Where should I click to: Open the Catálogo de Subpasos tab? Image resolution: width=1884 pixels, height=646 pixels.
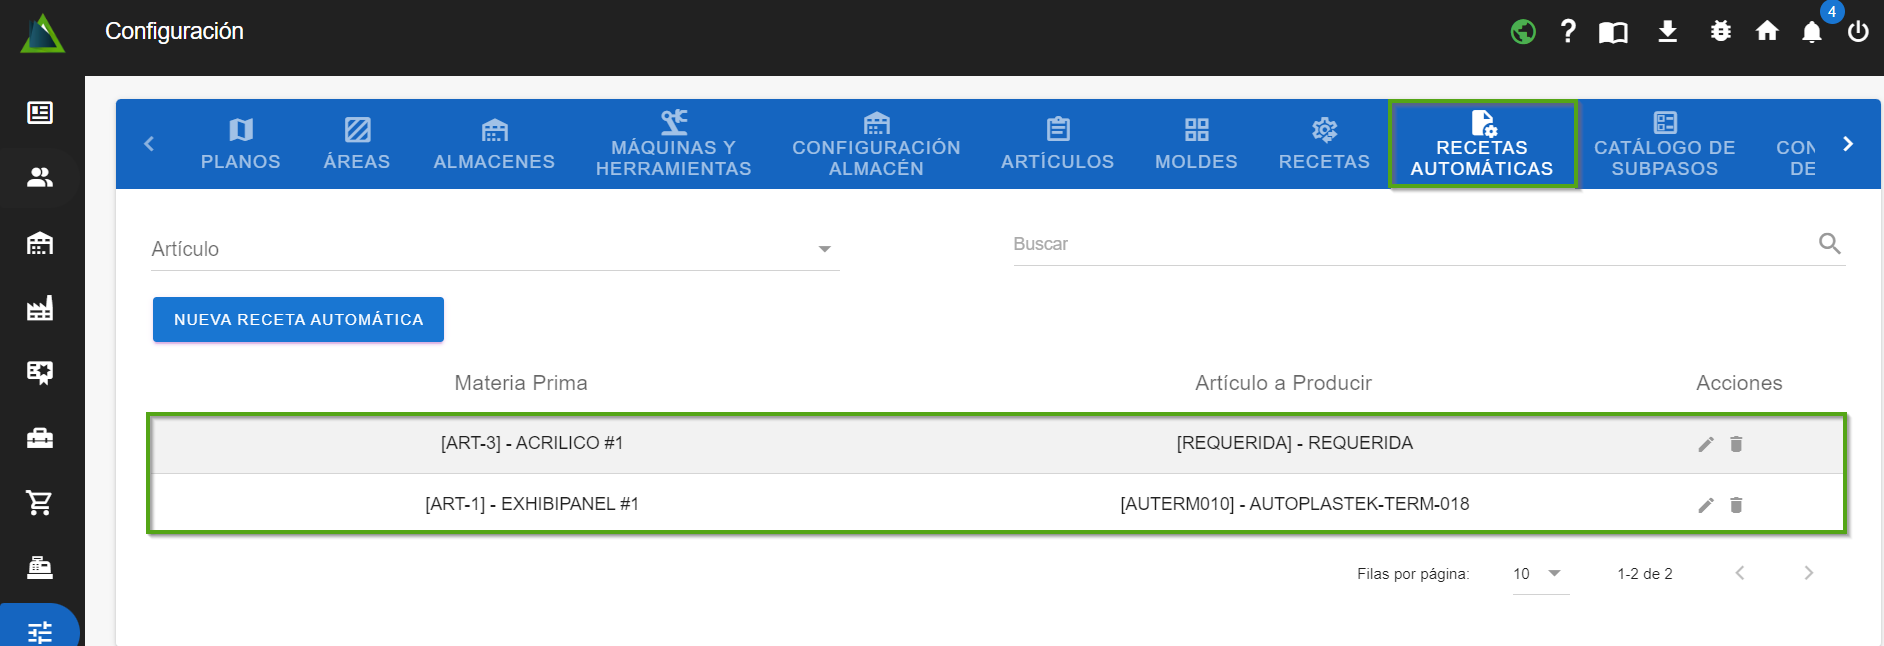click(x=1664, y=145)
